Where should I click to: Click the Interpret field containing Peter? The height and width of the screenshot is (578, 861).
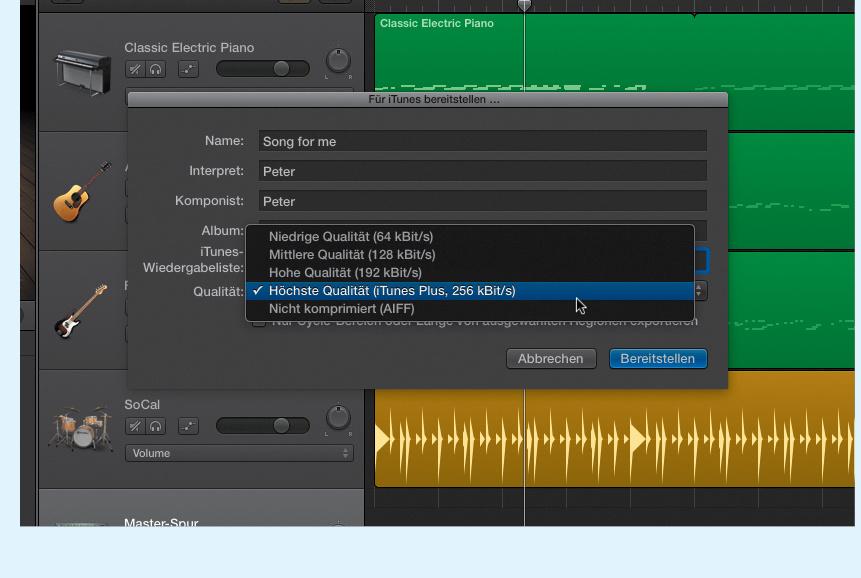pyautogui.click(x=482, y=171)
